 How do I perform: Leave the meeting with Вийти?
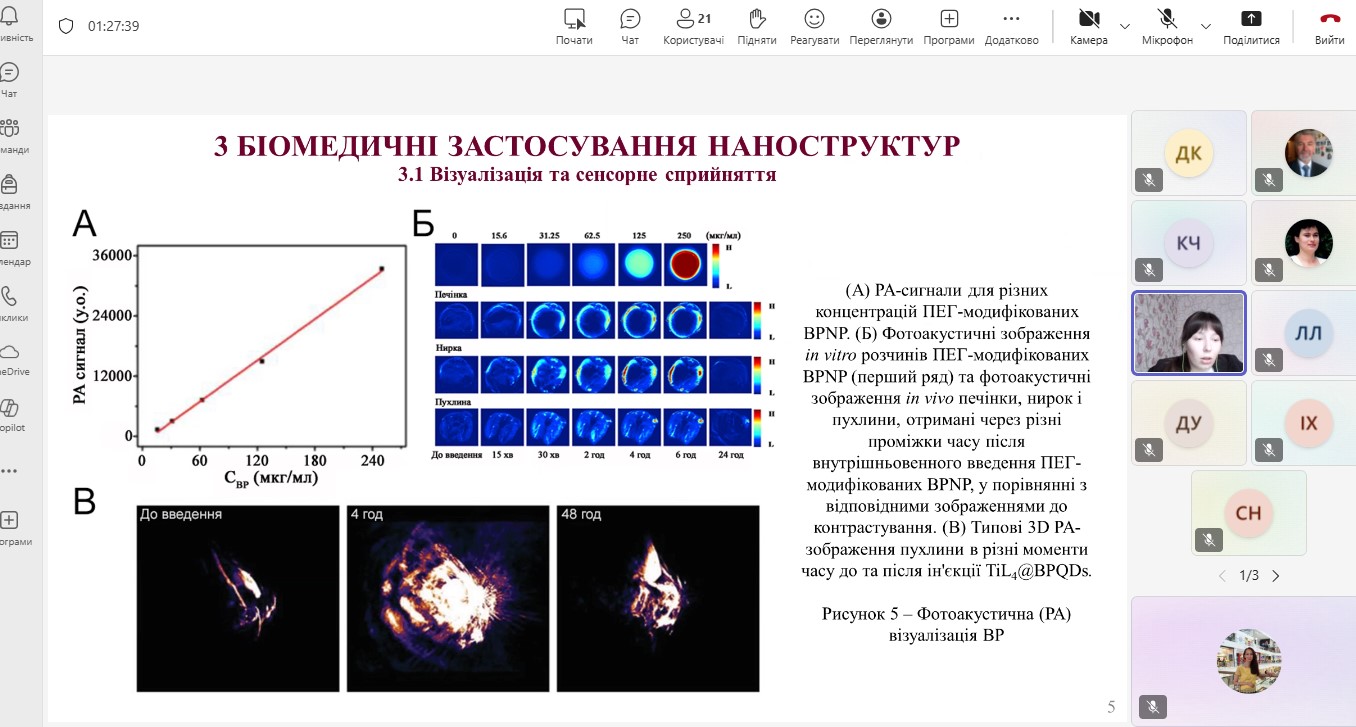[x=1329, y=27]
